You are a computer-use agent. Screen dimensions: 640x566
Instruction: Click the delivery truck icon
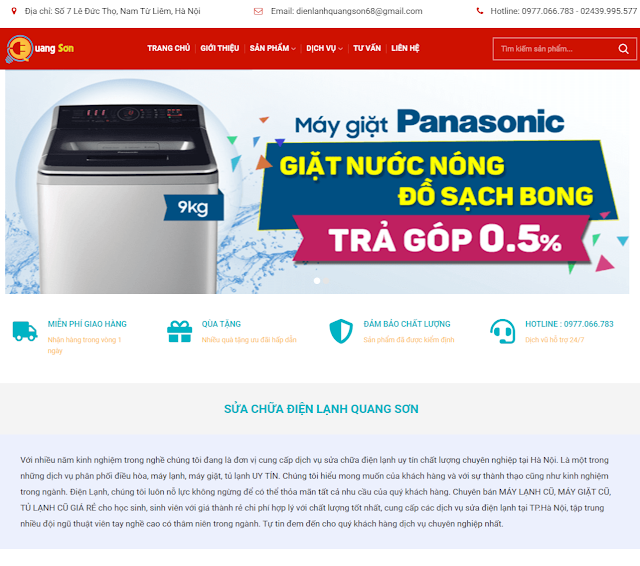25,331
